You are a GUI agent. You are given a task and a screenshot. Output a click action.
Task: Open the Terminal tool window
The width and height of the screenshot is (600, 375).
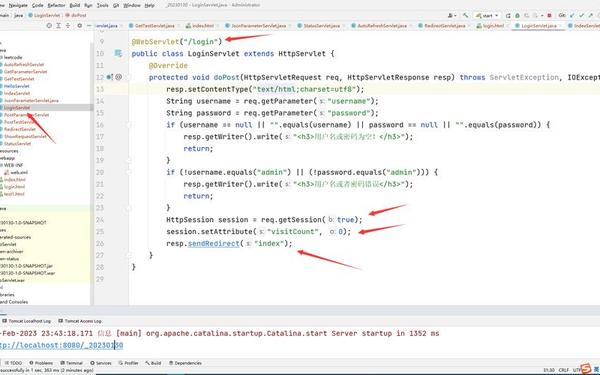click(x=72, y=363)
